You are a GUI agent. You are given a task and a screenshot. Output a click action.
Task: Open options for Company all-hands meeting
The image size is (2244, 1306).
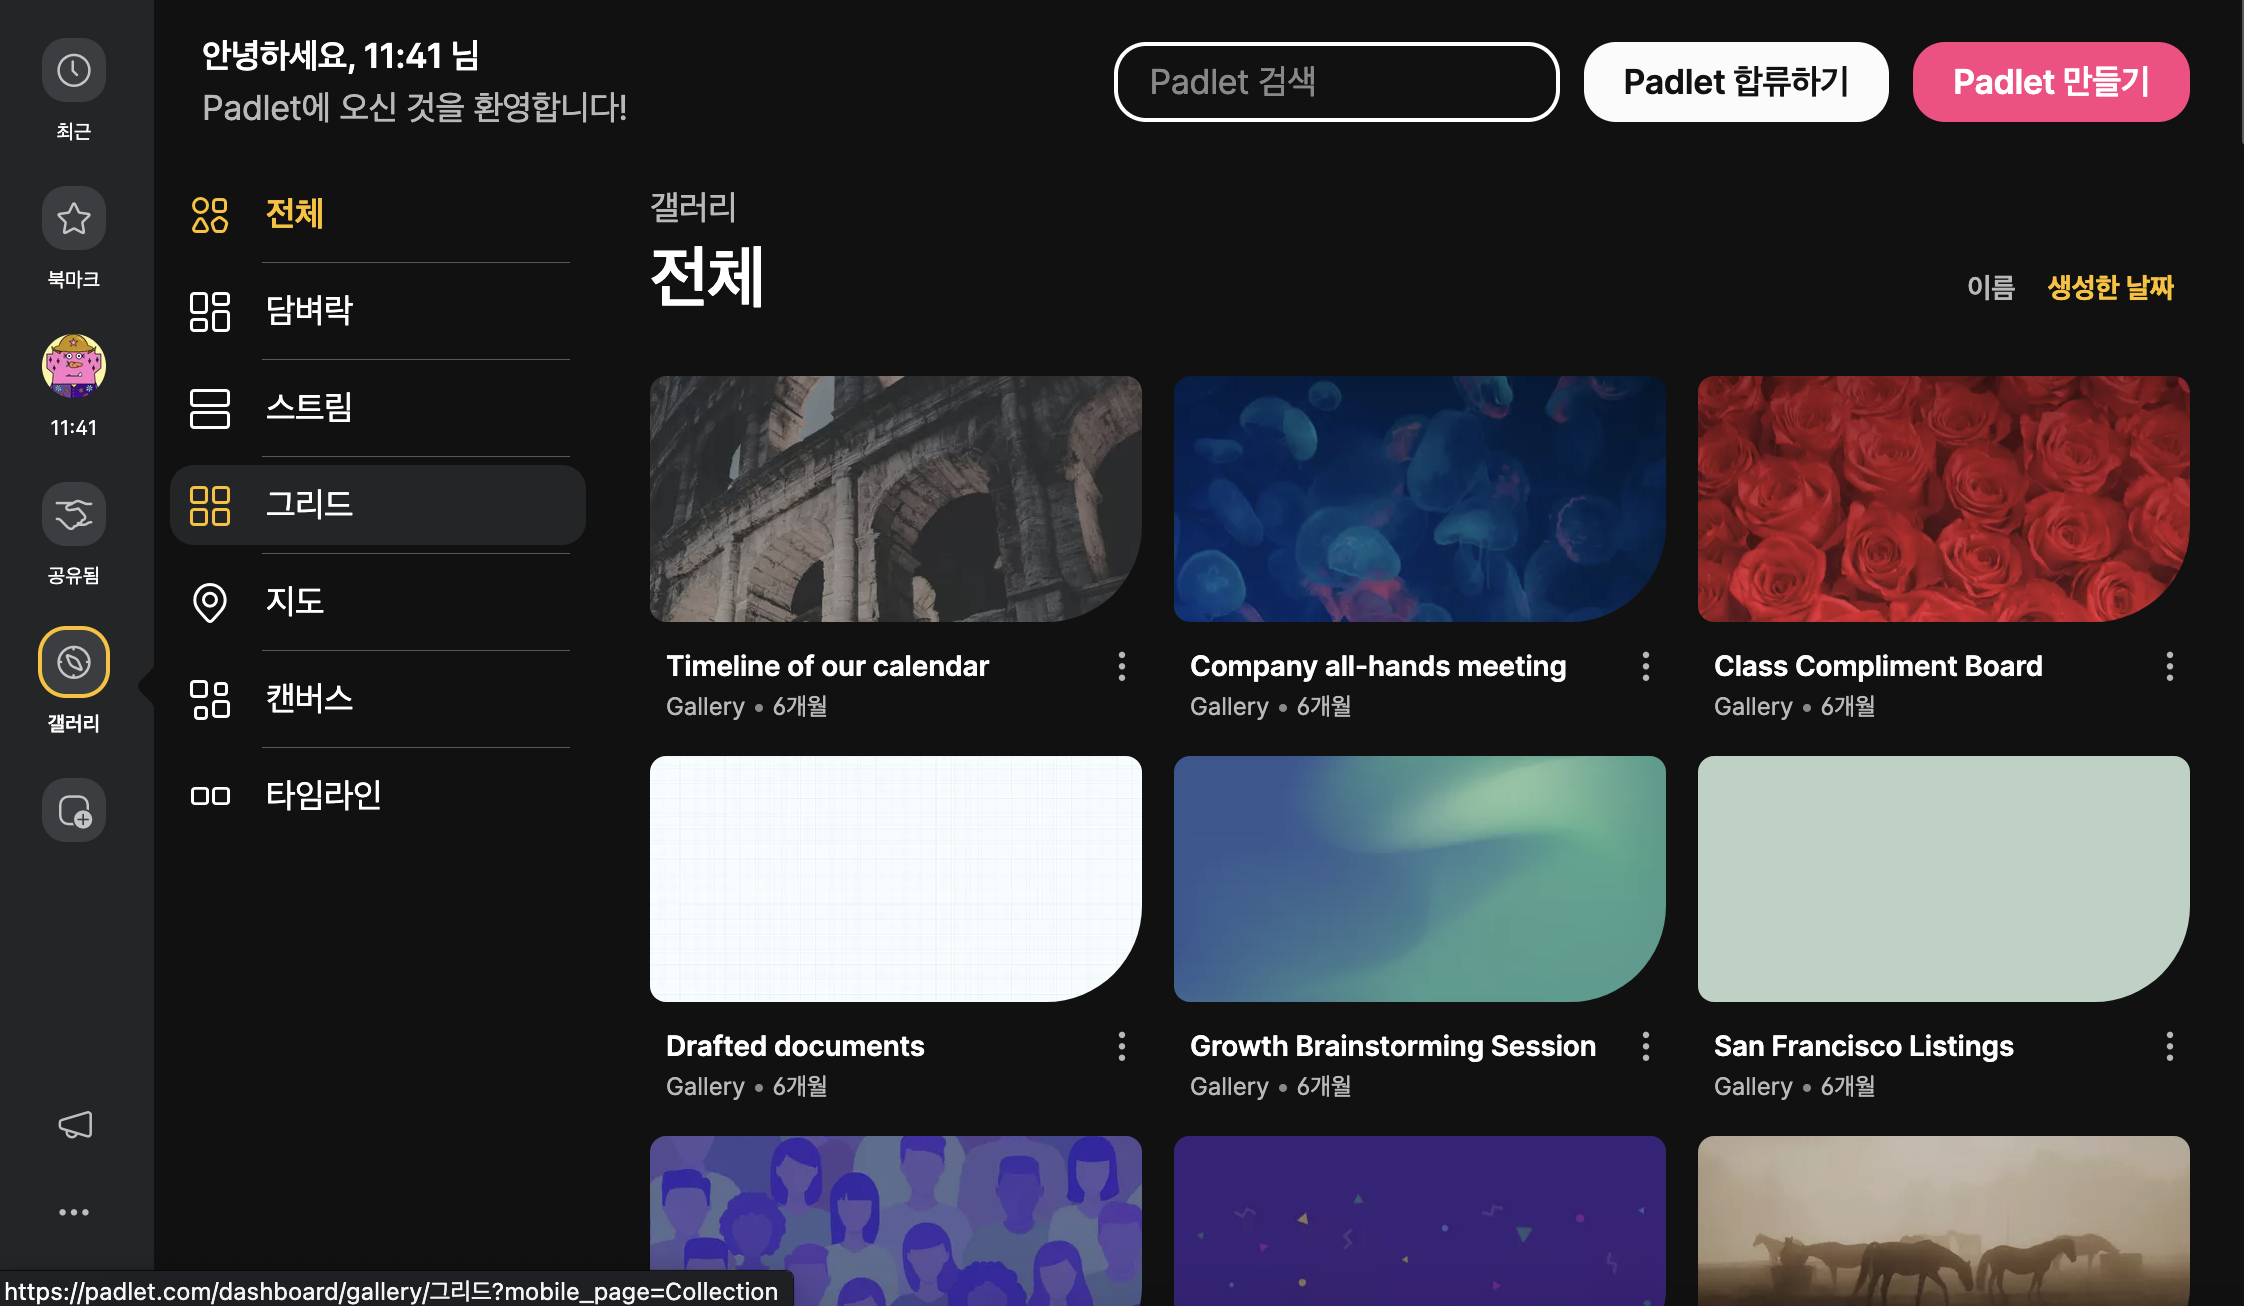point(1646,666)
